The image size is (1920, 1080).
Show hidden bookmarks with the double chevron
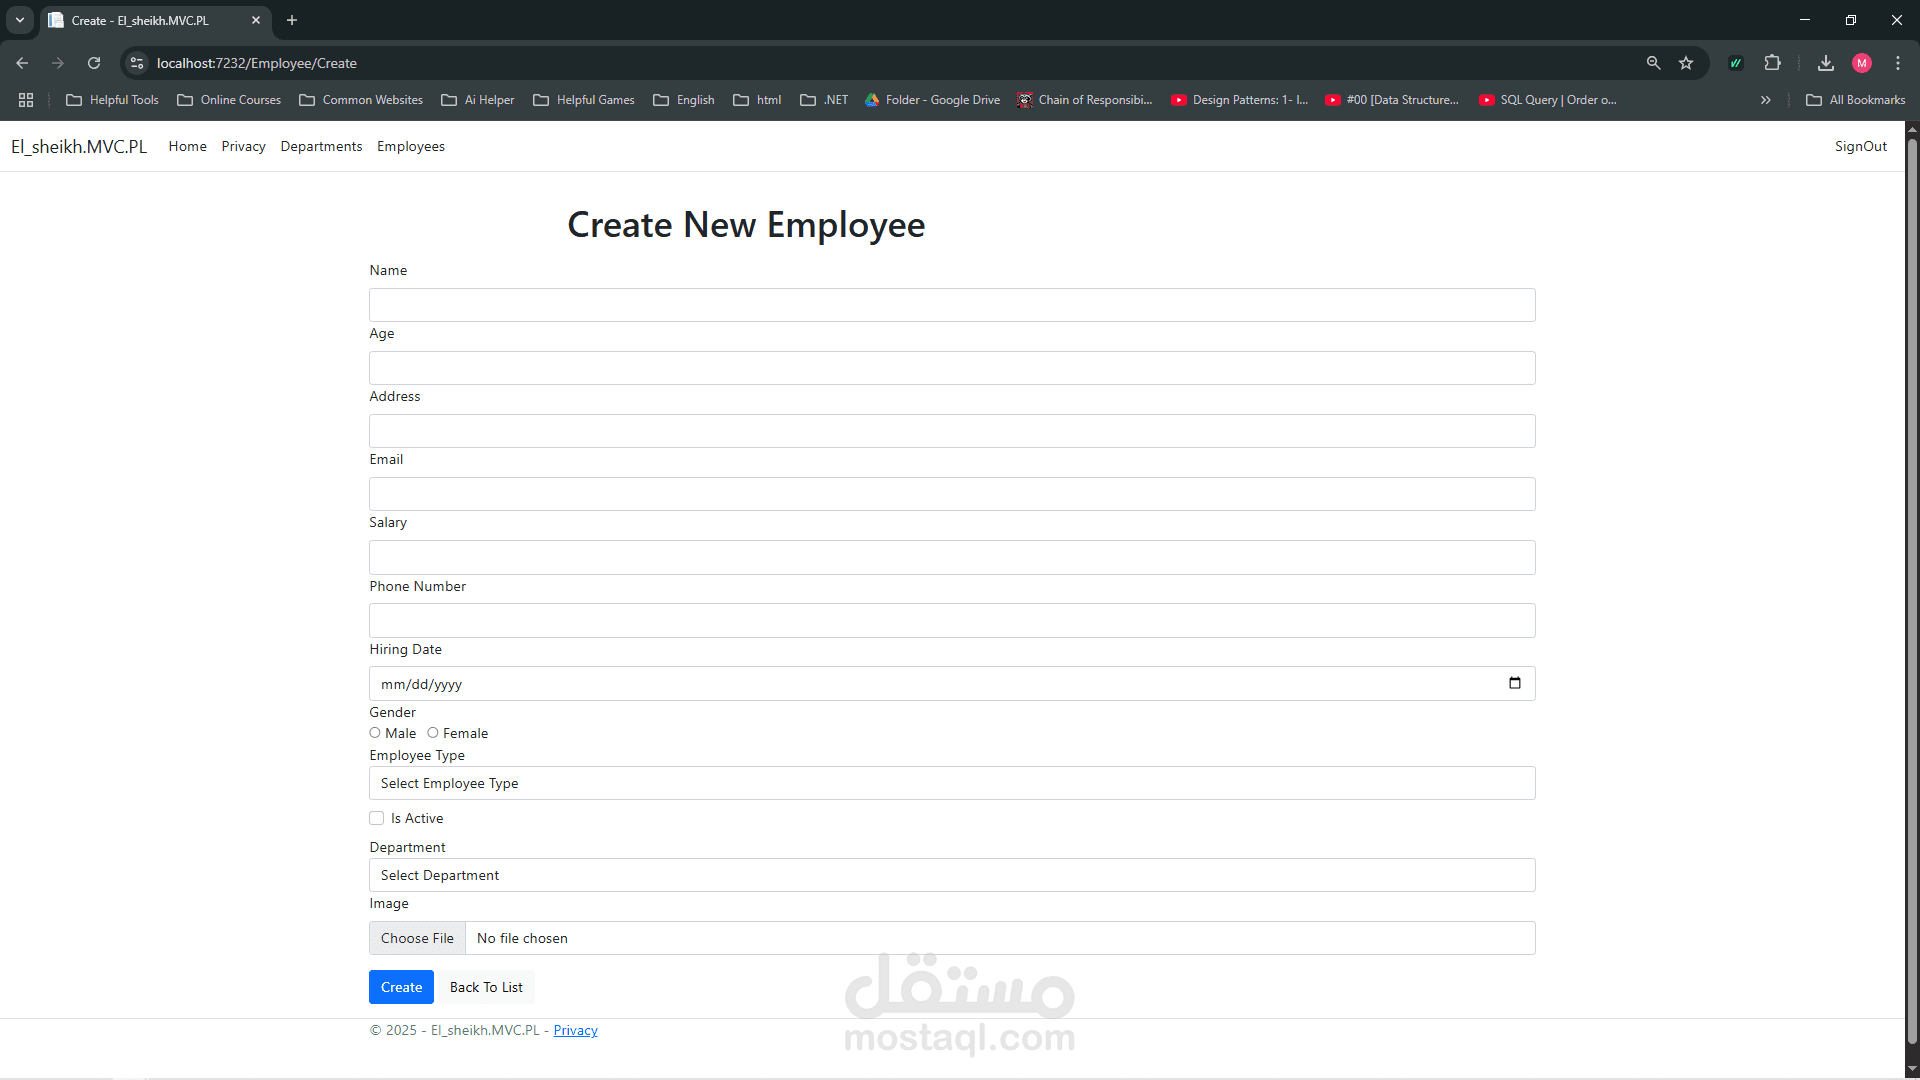tap(1766, 100)
